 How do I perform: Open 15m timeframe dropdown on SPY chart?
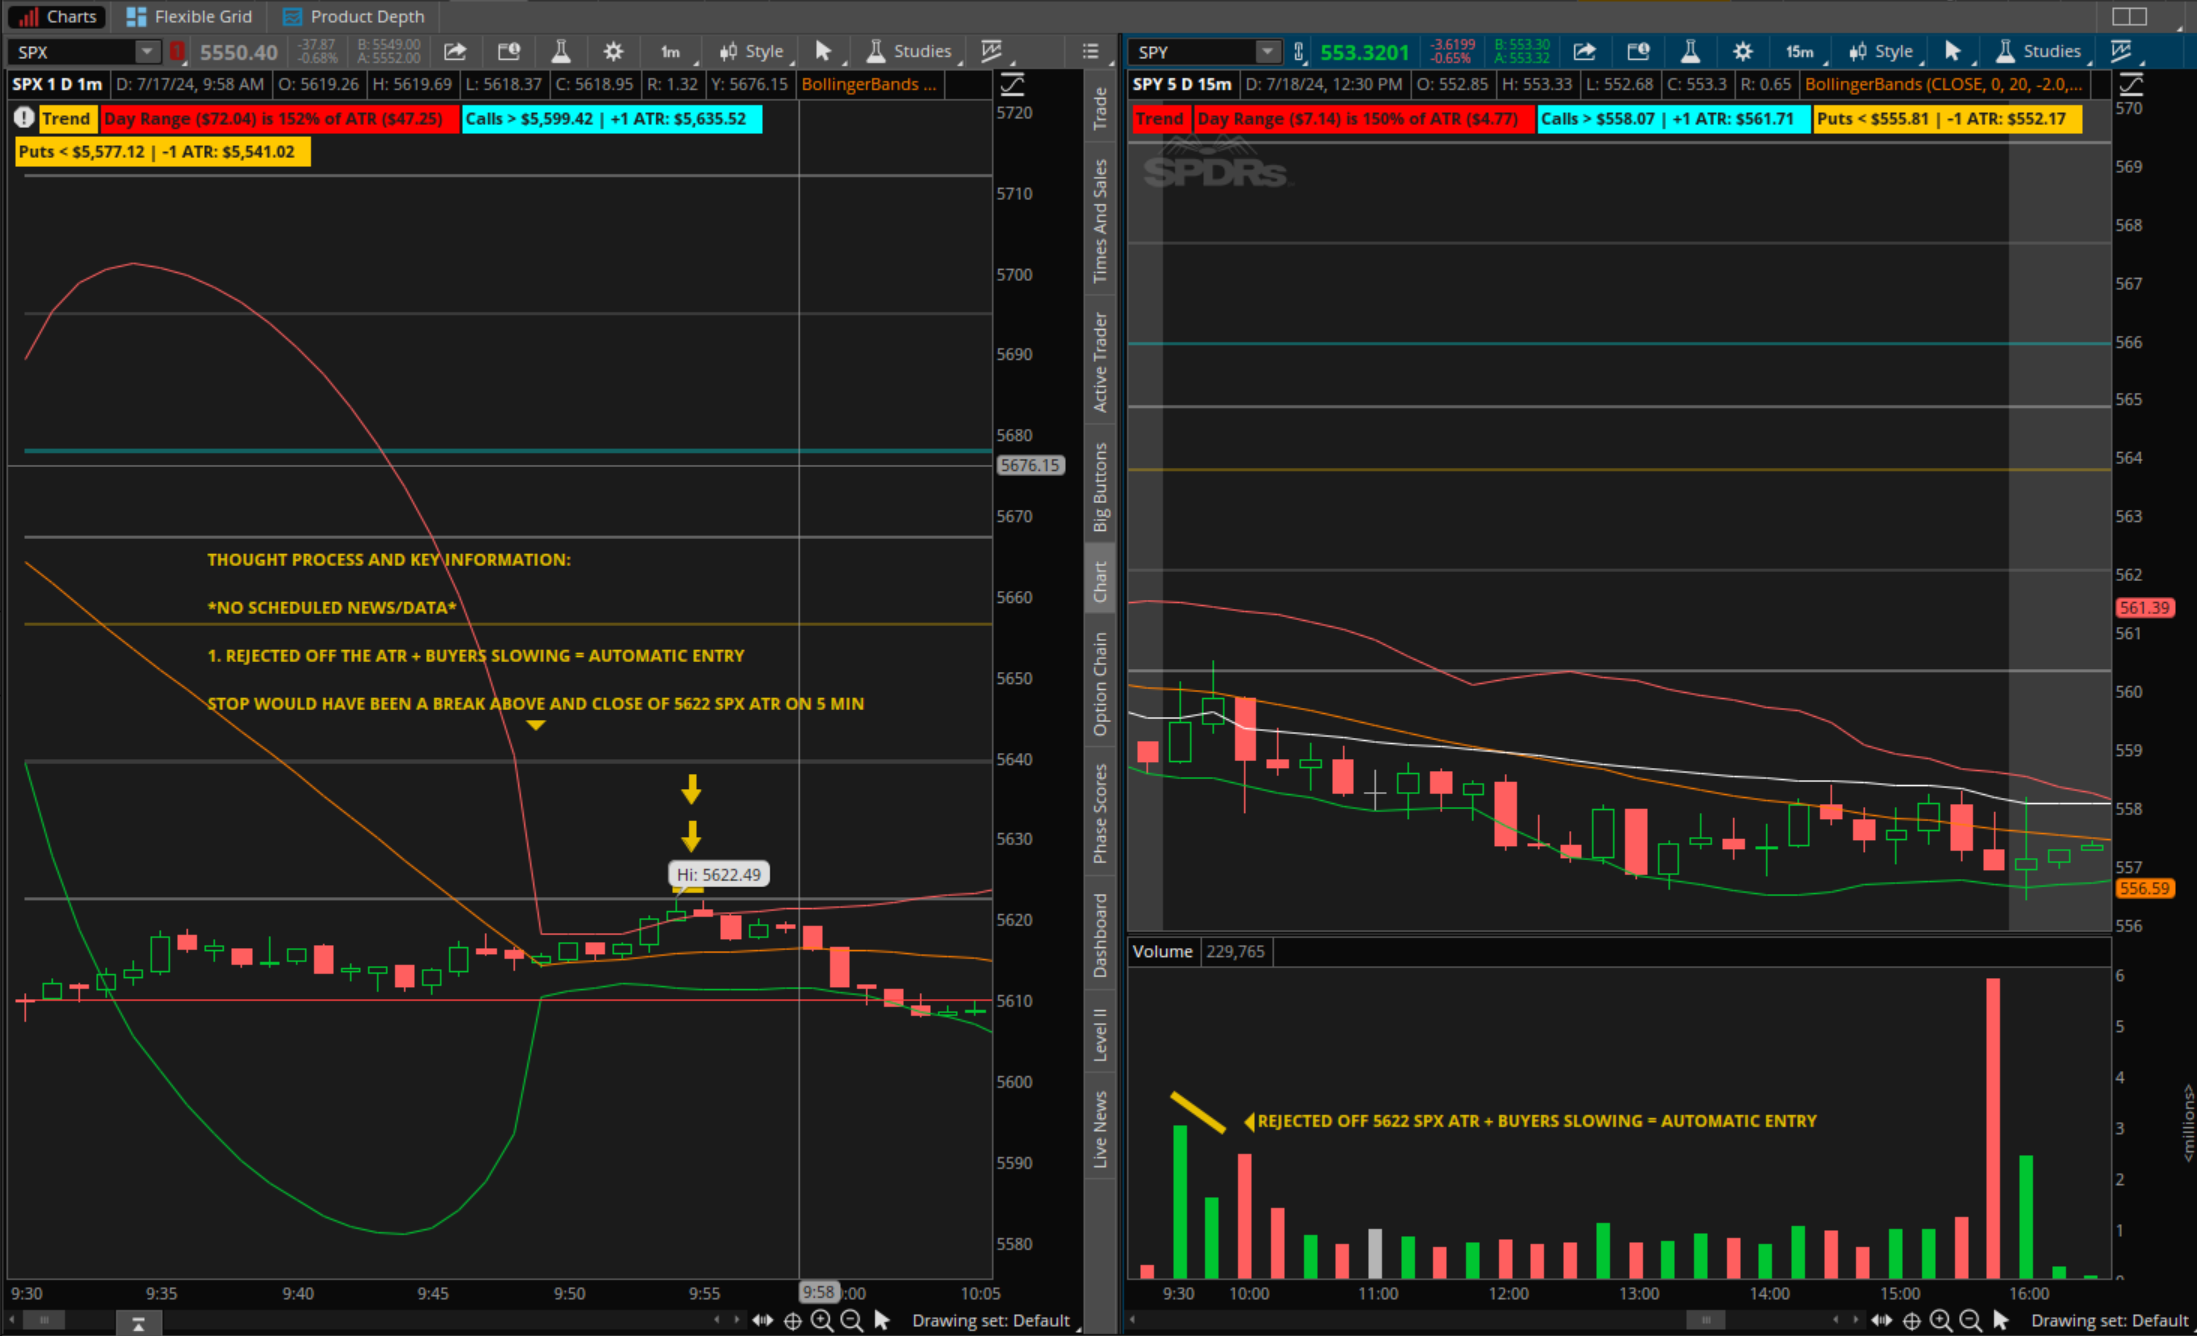[1800, 51]
